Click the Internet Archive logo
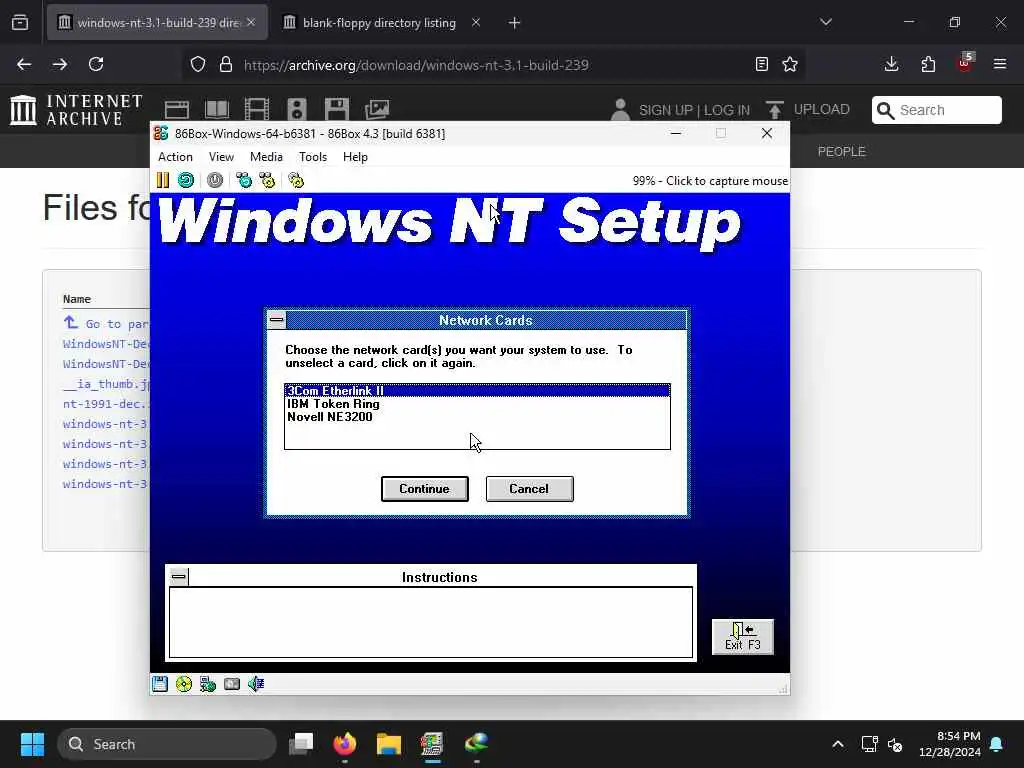Image resolution: width=1024 pixels, height=768 pixels. coord(76,110)
